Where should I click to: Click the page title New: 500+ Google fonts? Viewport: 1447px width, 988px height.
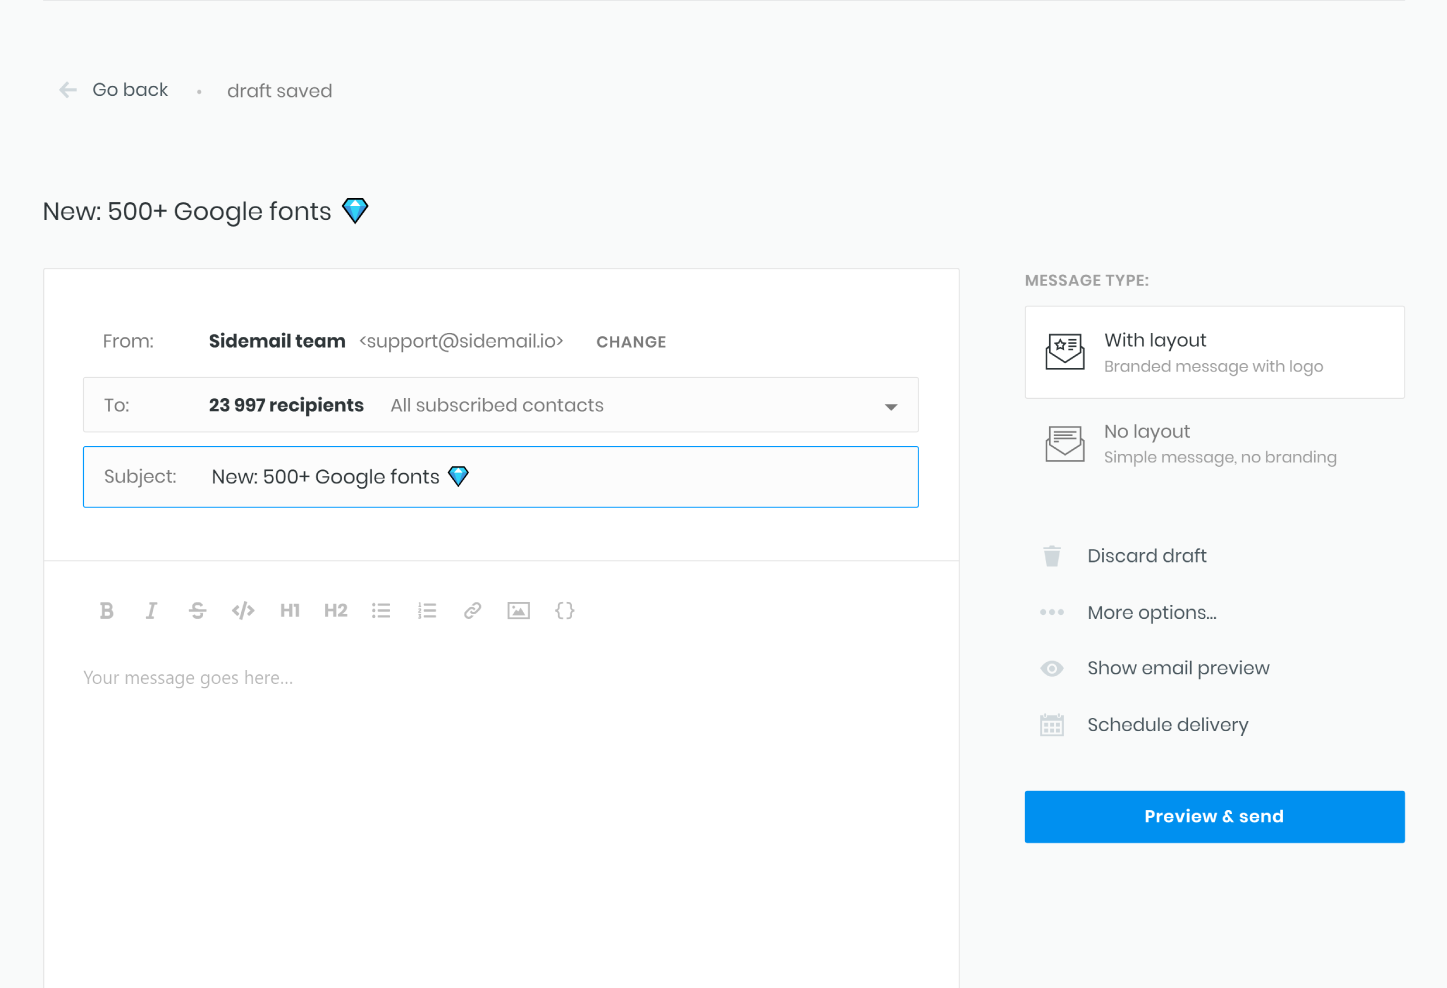[187, 211]
